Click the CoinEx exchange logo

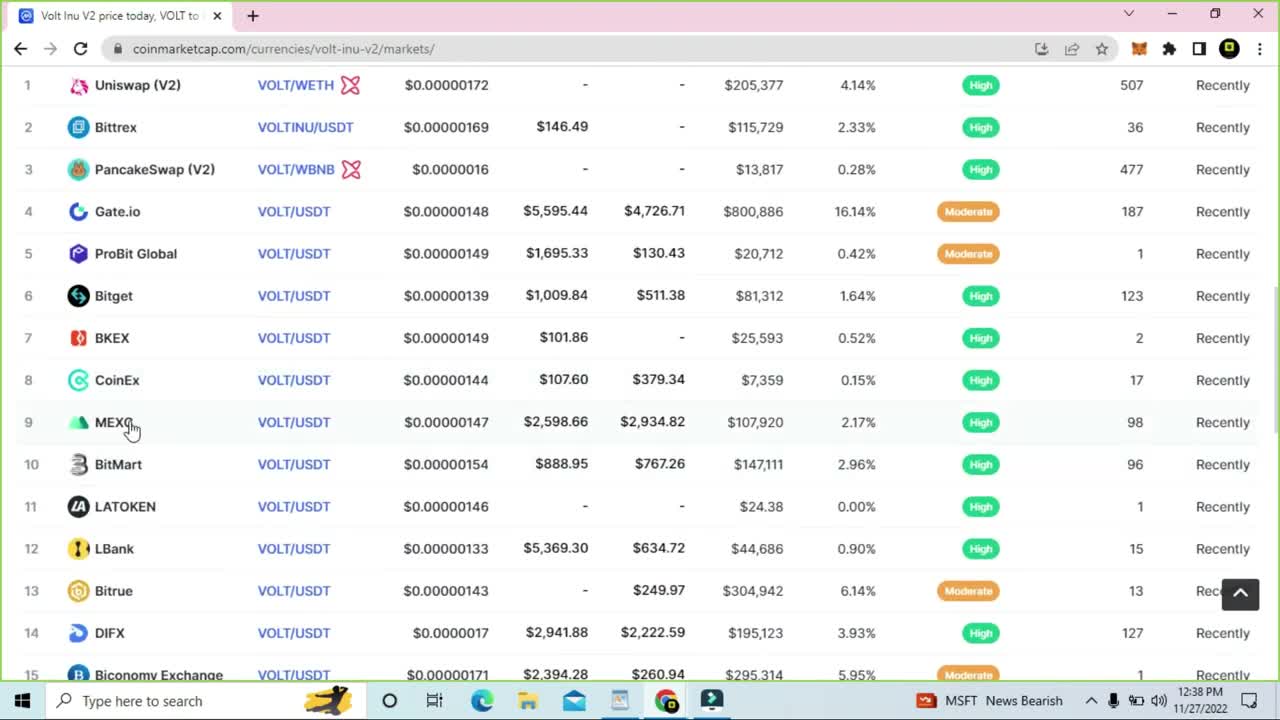(x=78, y=380)
